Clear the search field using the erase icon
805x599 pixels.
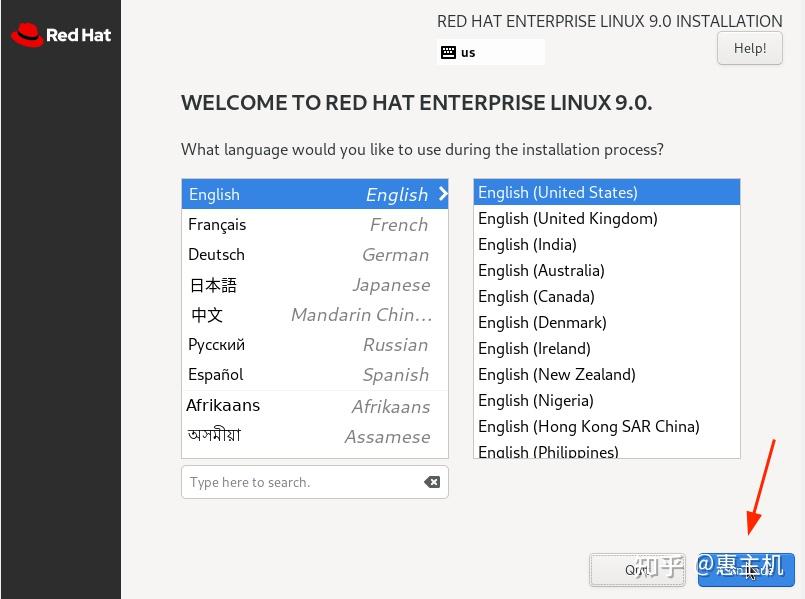tap(432, 481)
